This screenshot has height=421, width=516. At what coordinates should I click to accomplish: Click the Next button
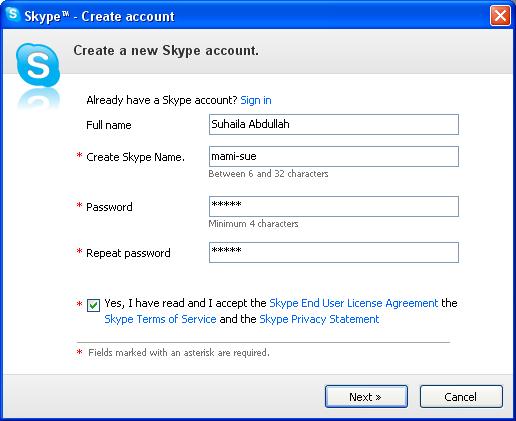pos(366,396)
